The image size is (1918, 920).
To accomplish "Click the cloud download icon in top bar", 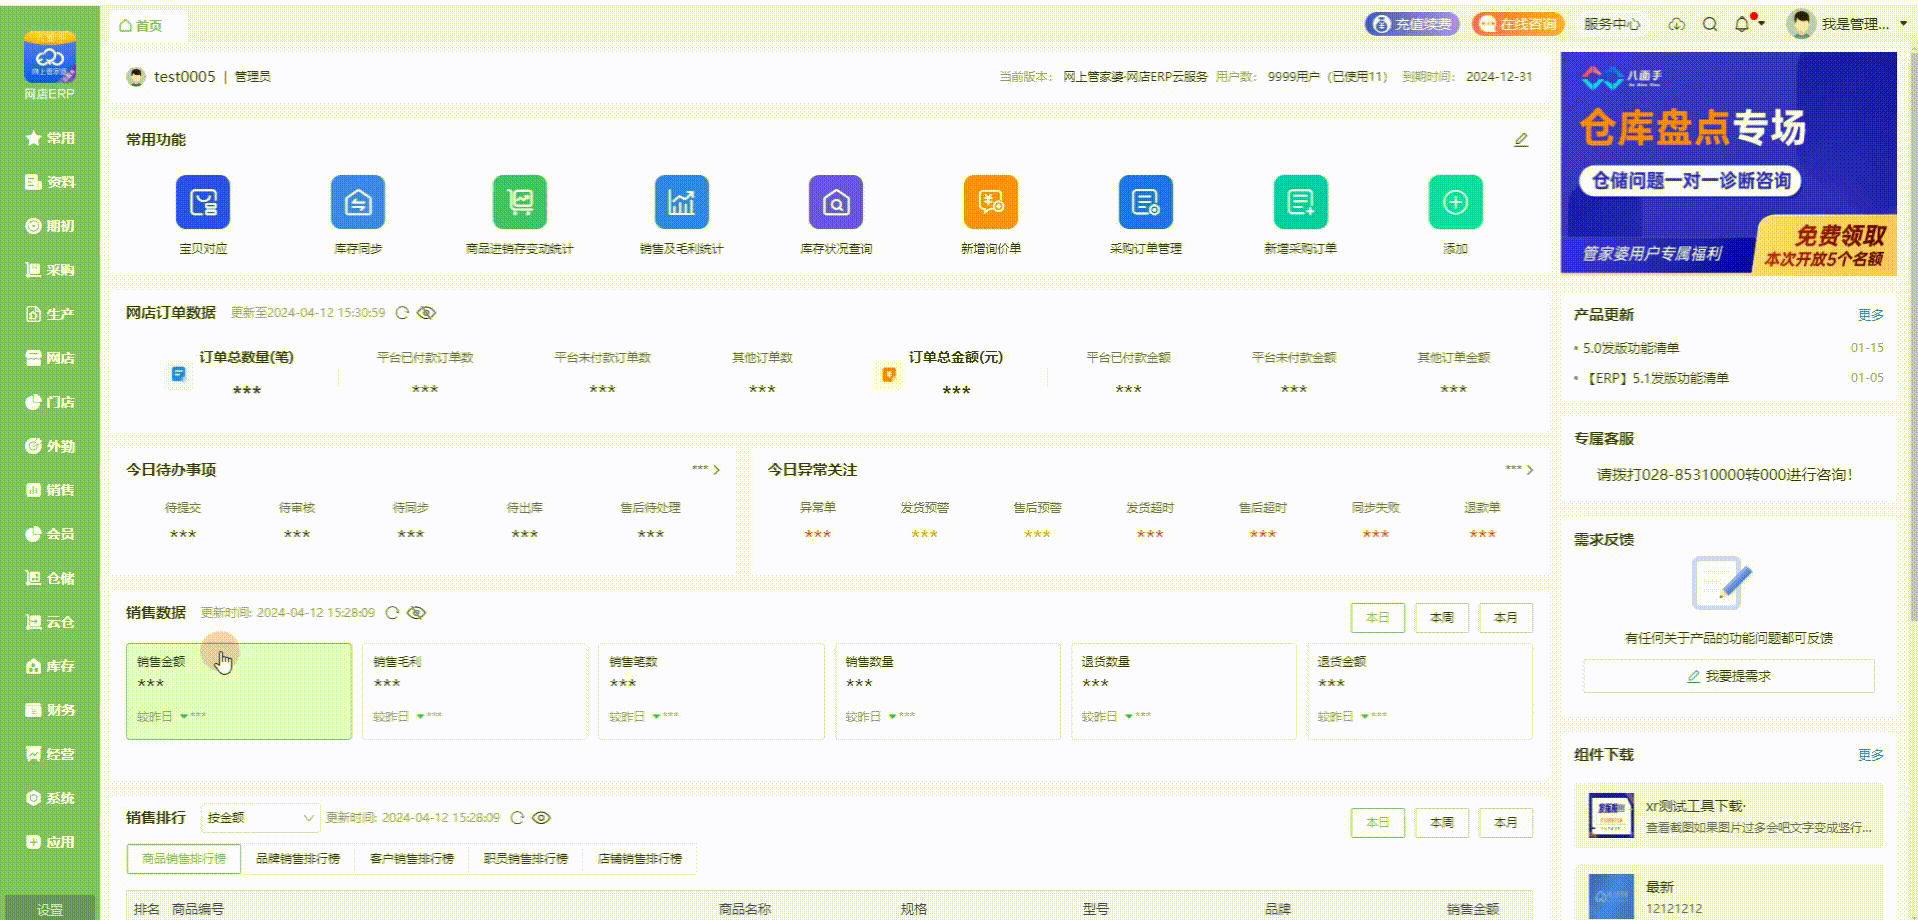I will pos(1677,24).
